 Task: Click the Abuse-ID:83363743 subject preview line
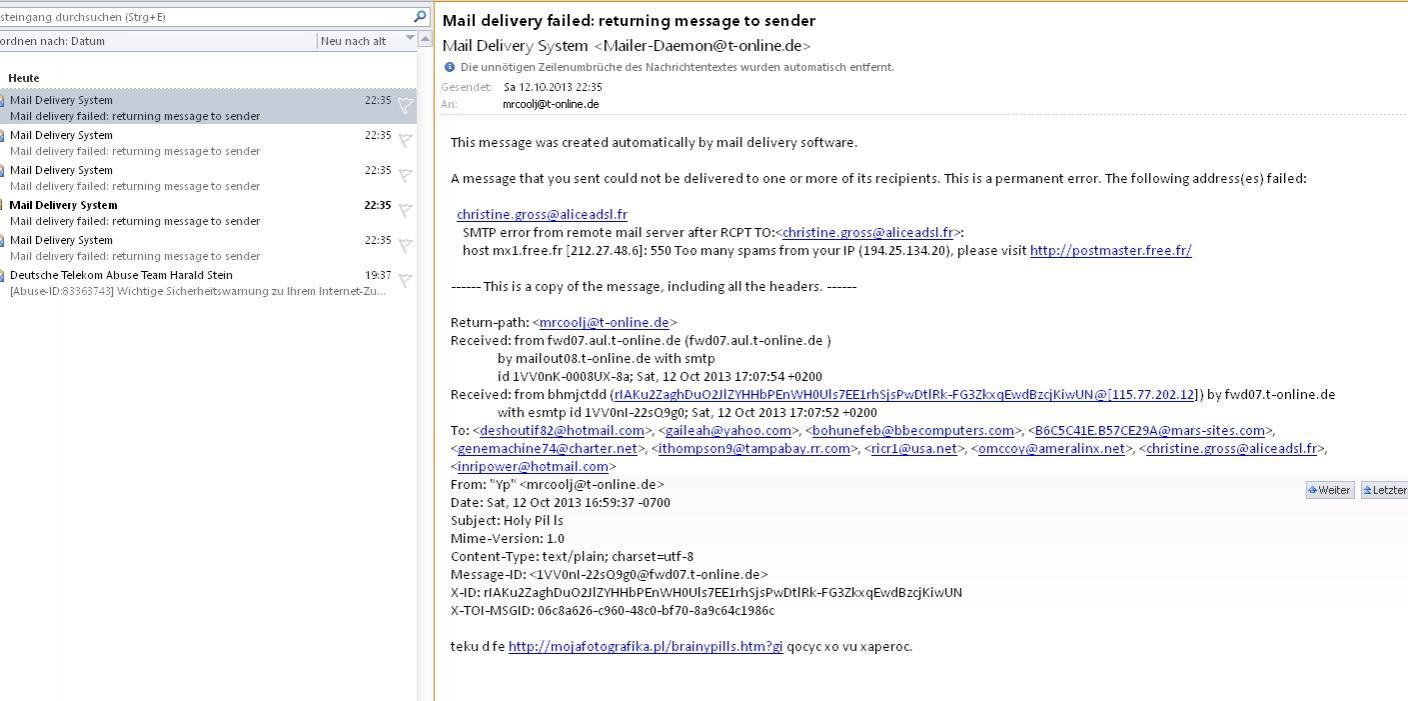click(x=198, y=291)
